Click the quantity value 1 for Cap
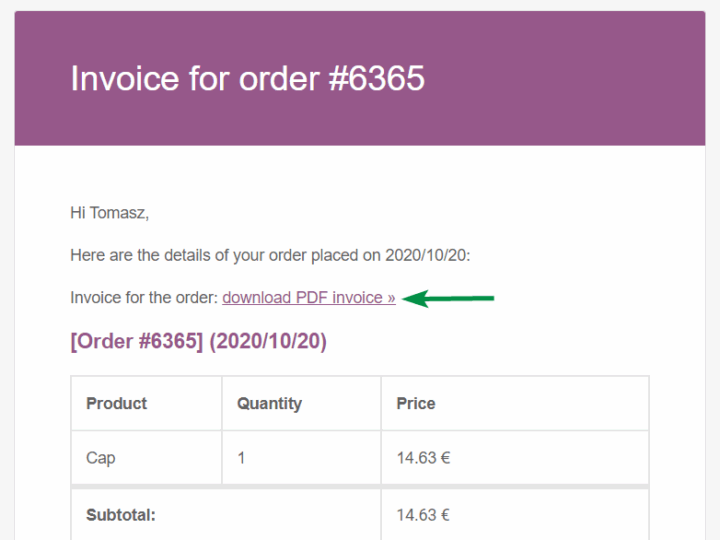This screenshot has width=720, height=540. (241, 458)
